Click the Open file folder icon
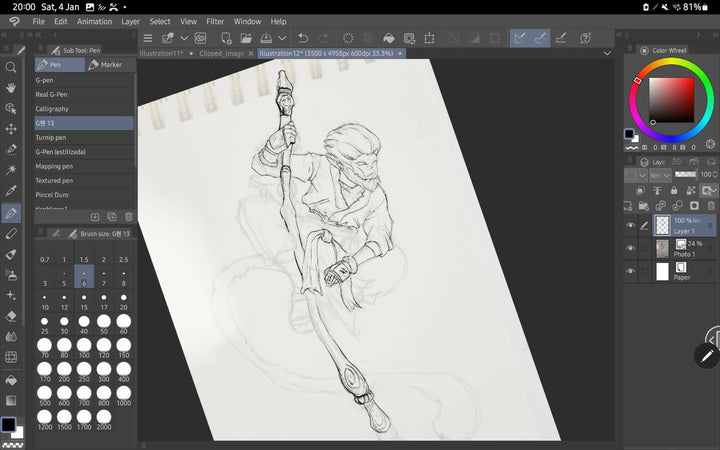The image size is (720, 450). click(x=246, y=38)
